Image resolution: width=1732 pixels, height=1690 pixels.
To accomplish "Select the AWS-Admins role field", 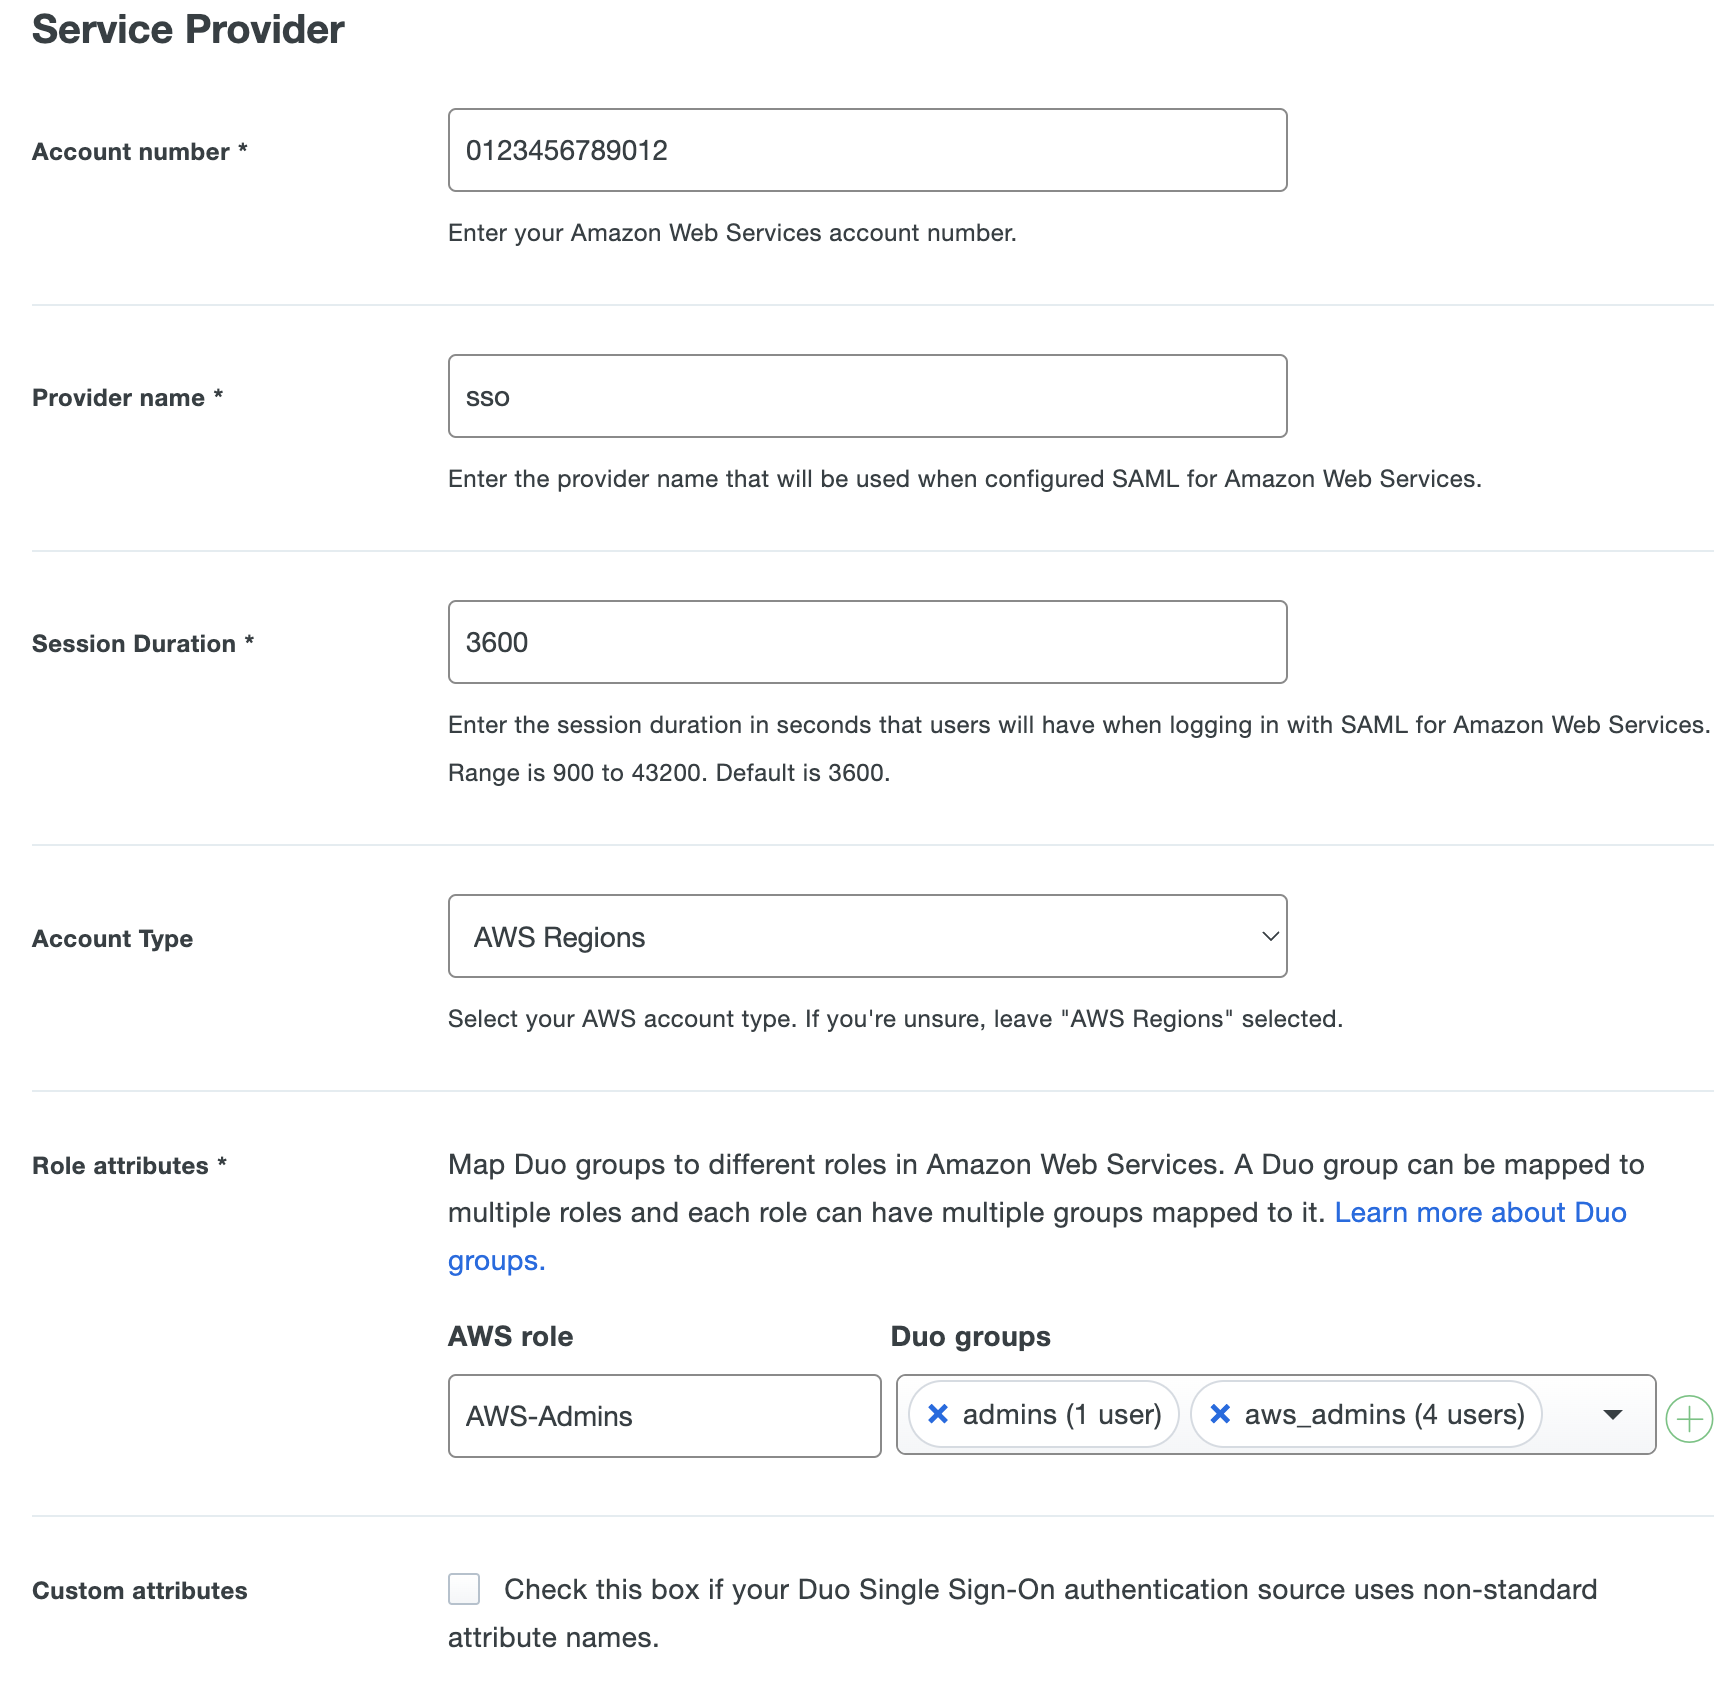I will 663,1416.
